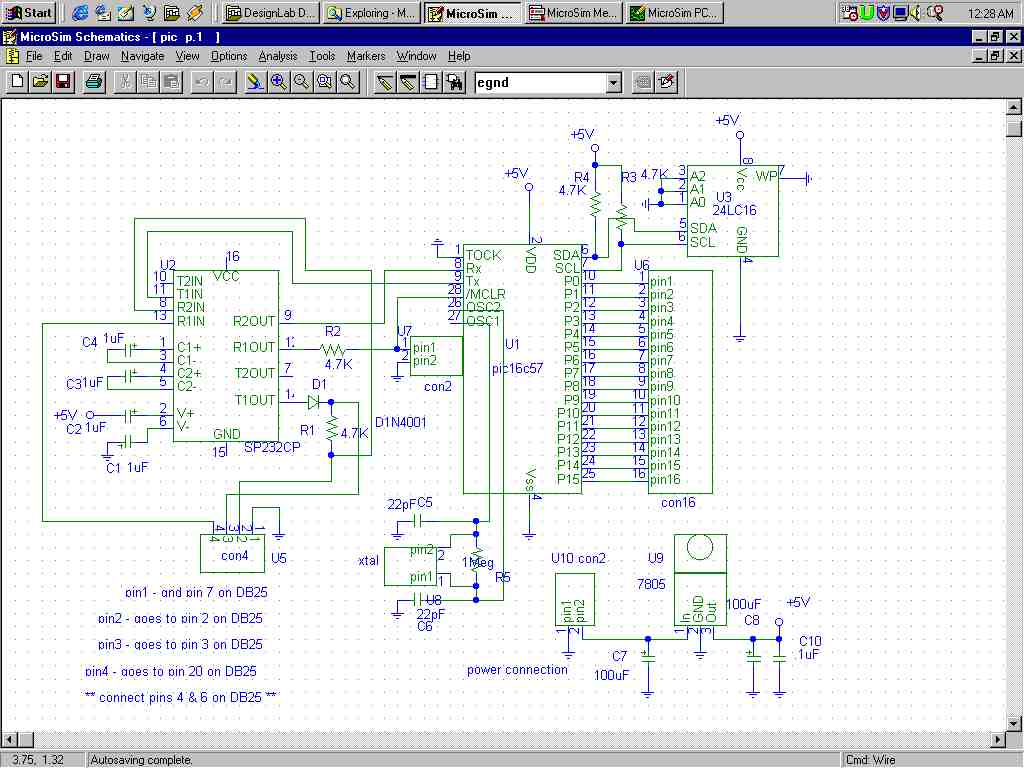Zoom in with the plus magnifier icon

[x=278, y=82]
